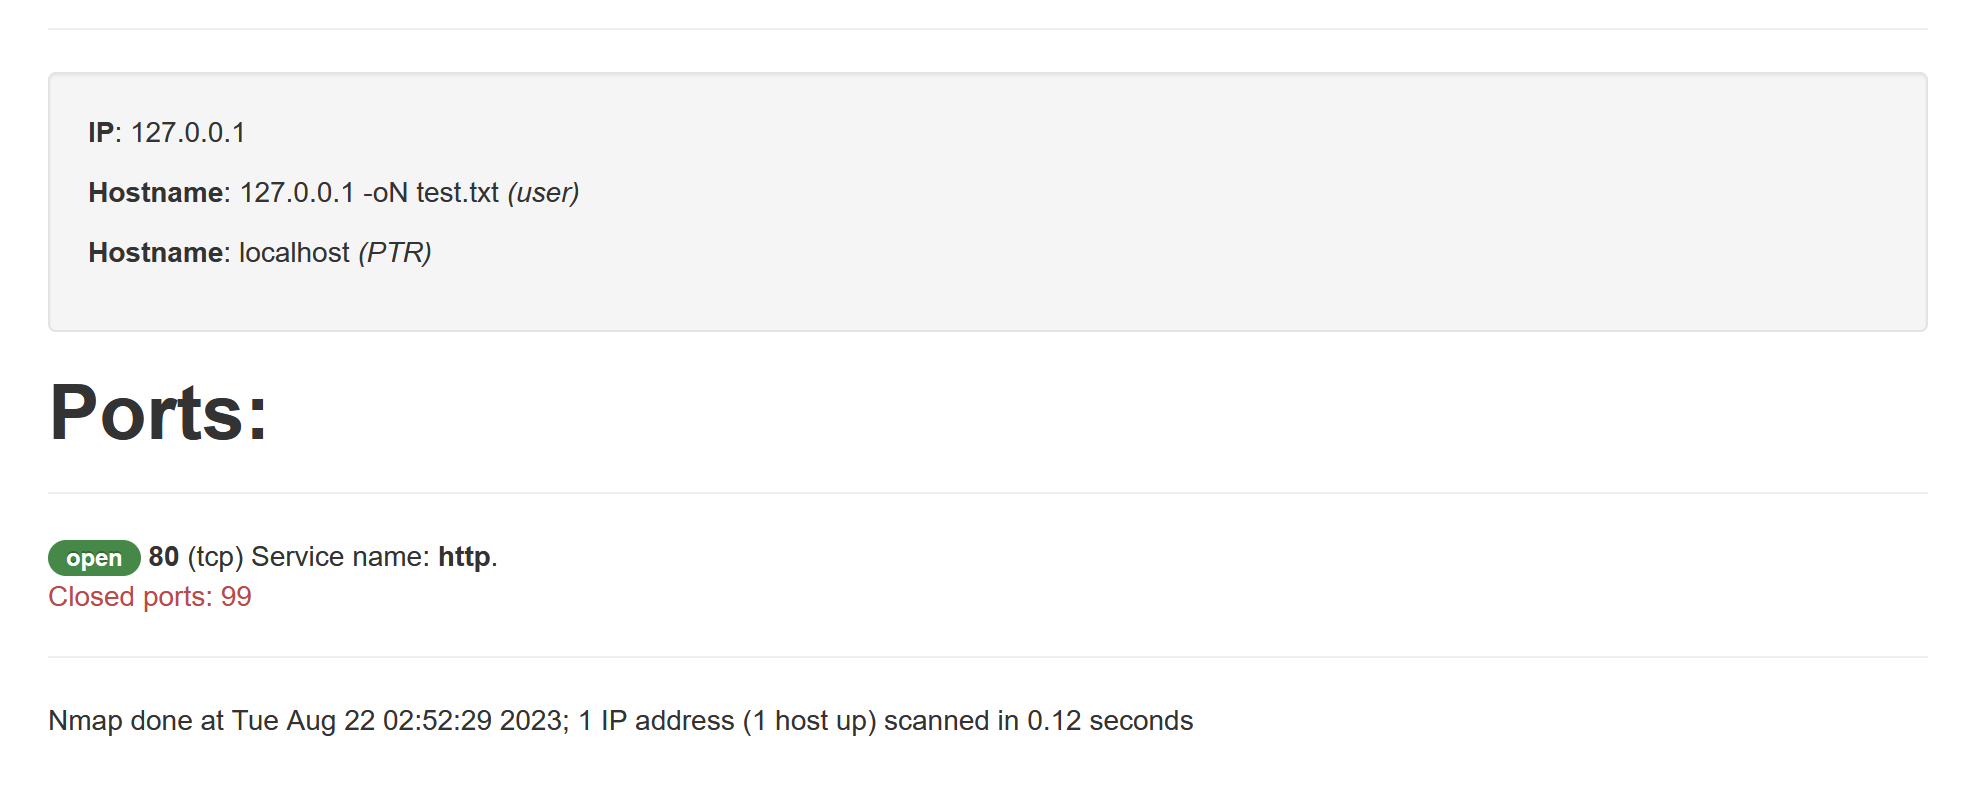Click the Ports: heading
The width and height of the screenshot is (1988, 796).
[x=159, y=413]
